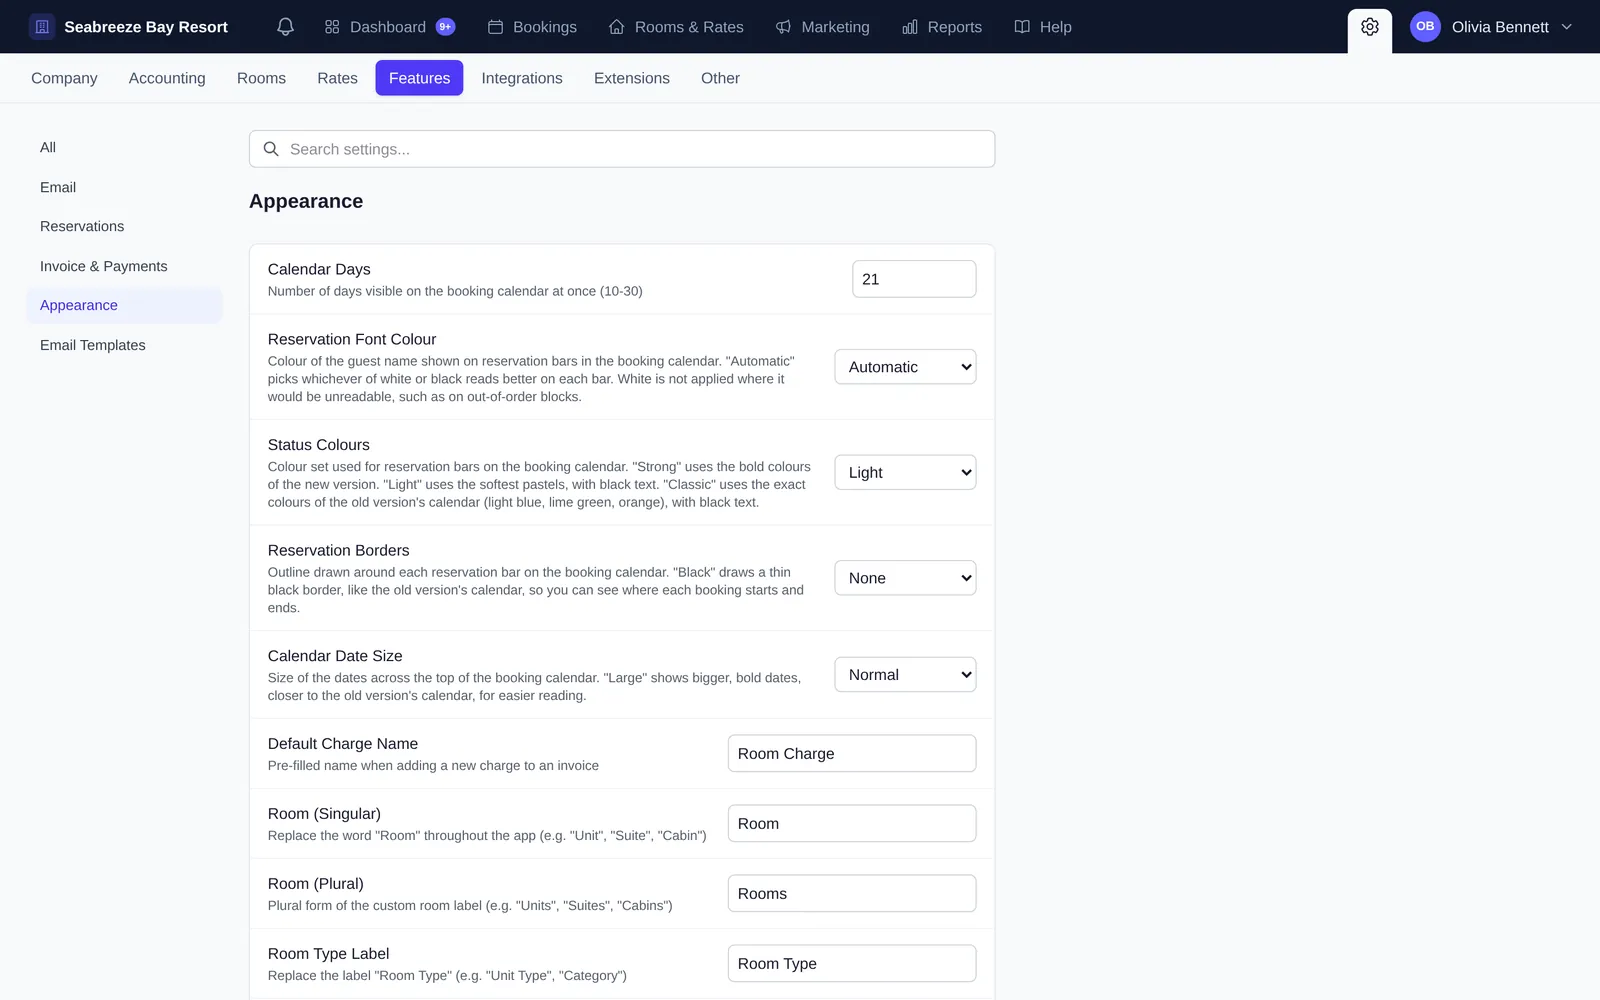Switch to the Company tab
The image size is (1600, 1000).
64,78
